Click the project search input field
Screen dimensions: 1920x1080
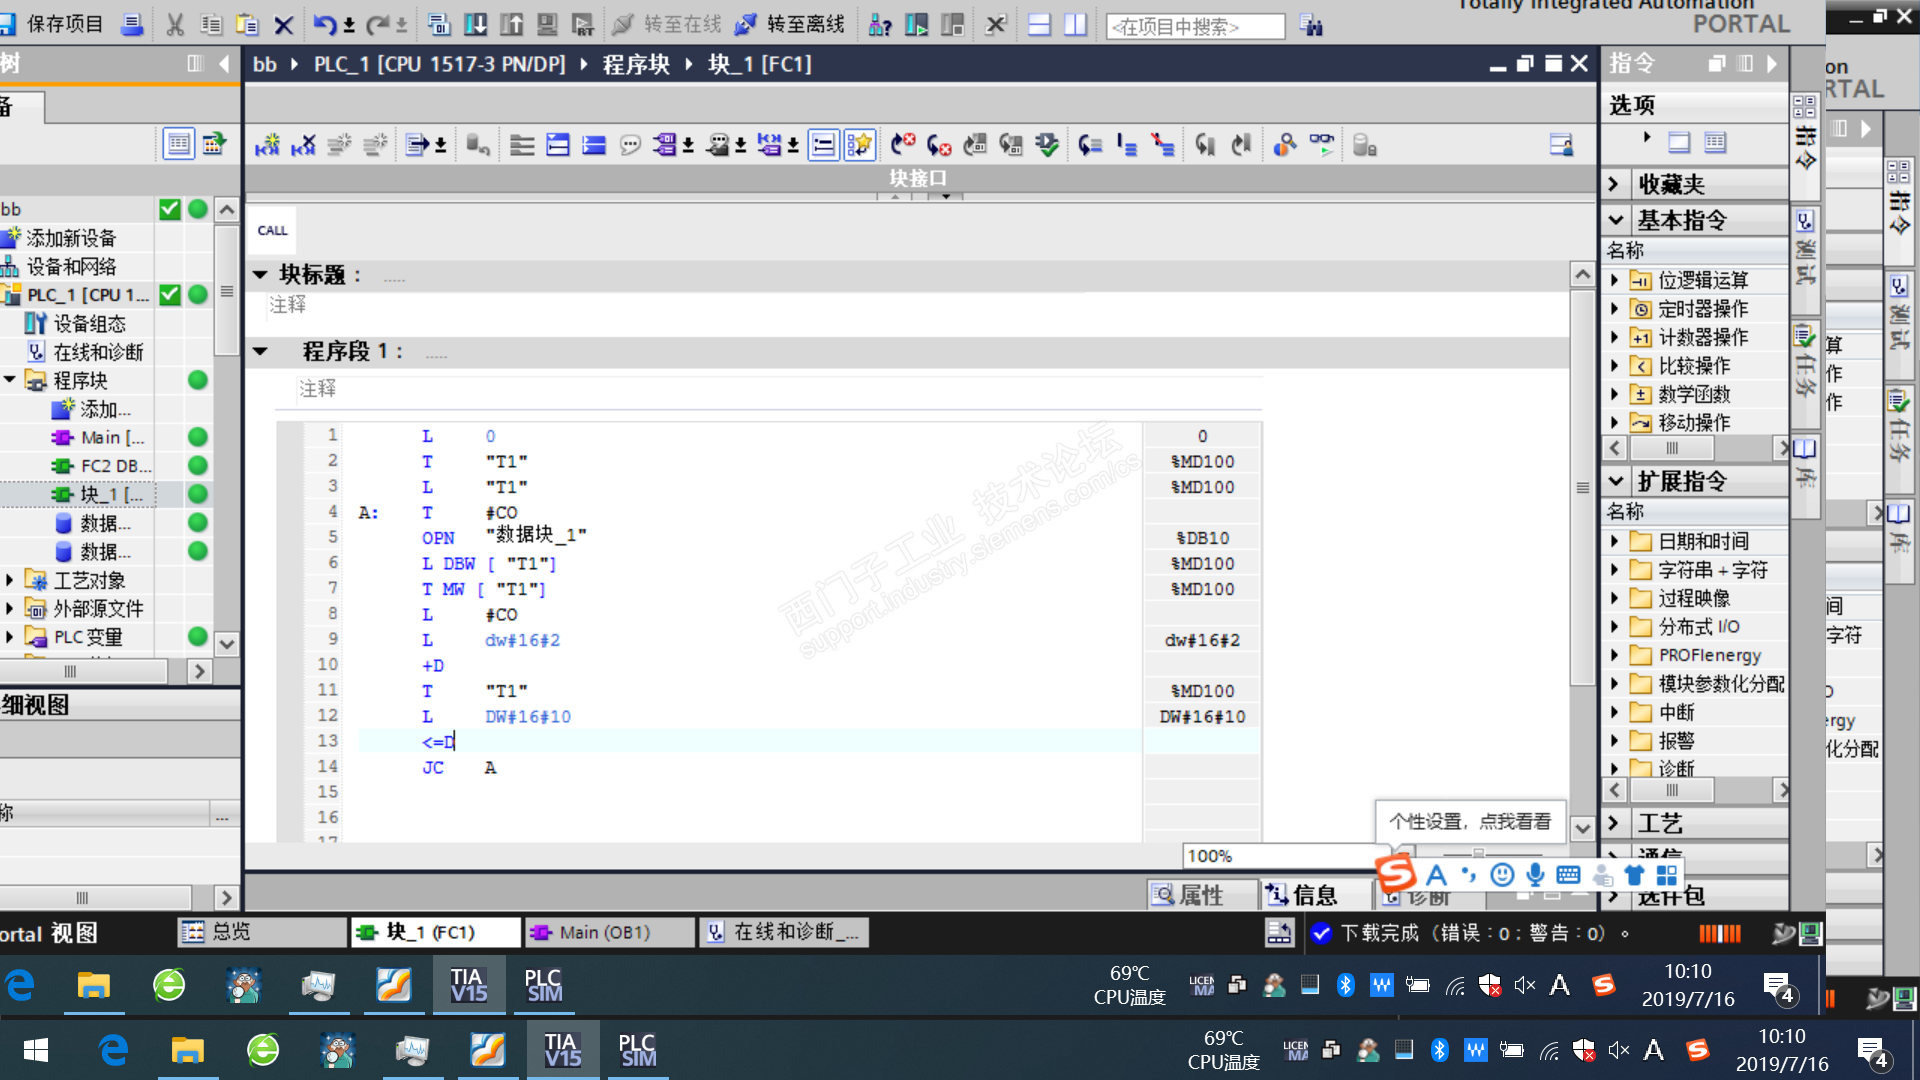(x=1195, y=26)
